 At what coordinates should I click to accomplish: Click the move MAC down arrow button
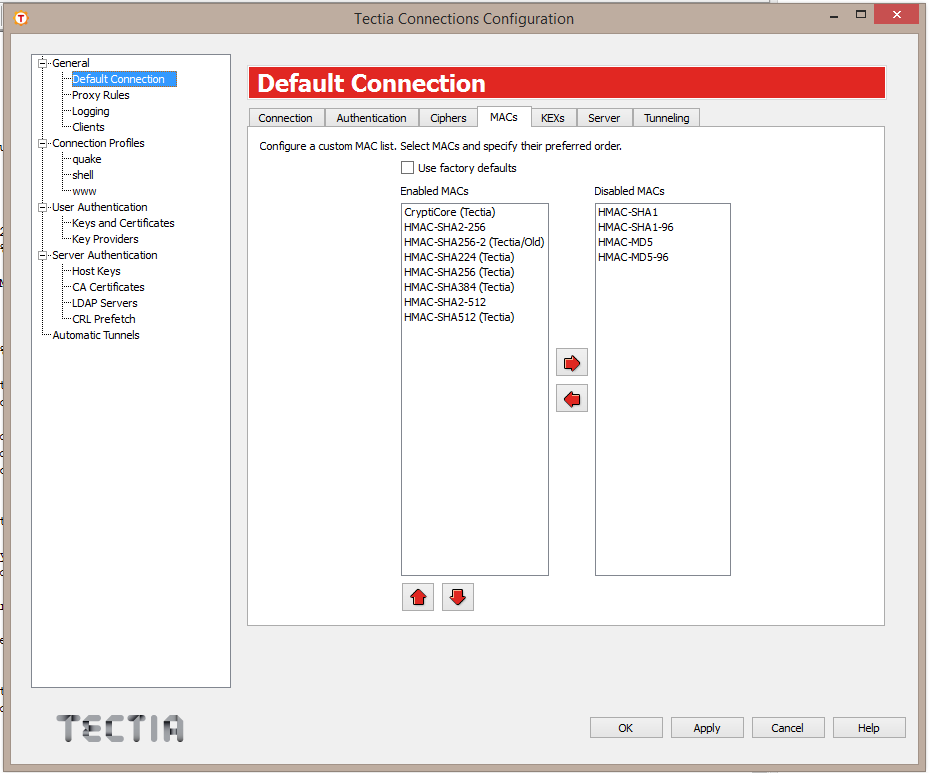[x=458, y=597]
